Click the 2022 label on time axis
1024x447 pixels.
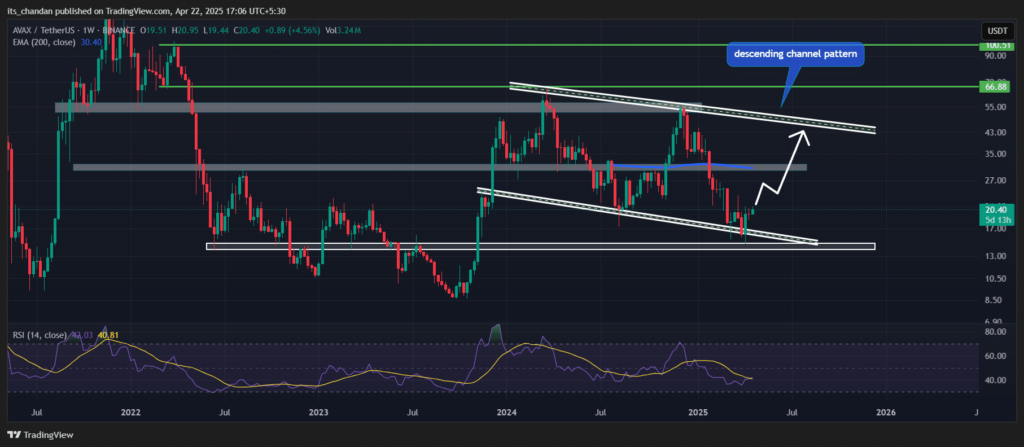pyautogui.click(x=130, y=411)
